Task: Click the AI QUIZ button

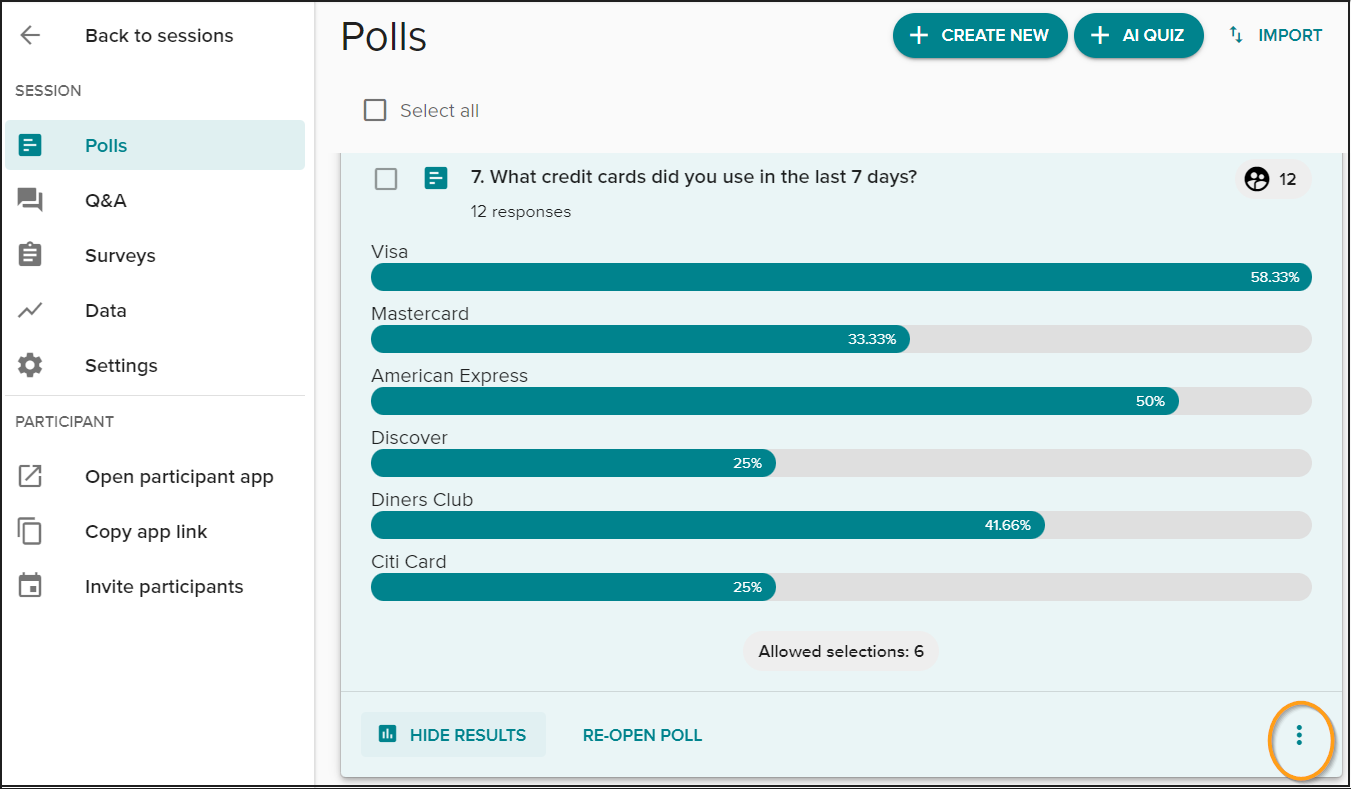Action: click(x=1138, y=35)
